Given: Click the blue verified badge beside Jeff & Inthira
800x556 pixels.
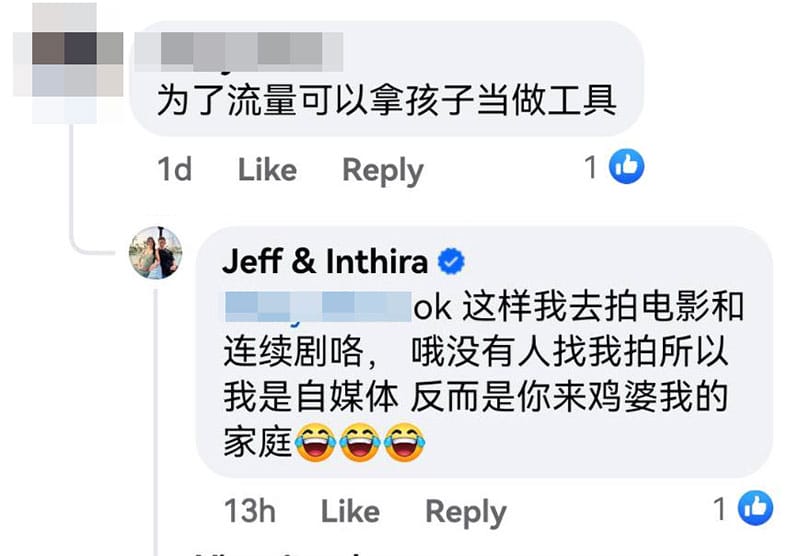Looking at the screenshot, I should (x=452, y=262).
